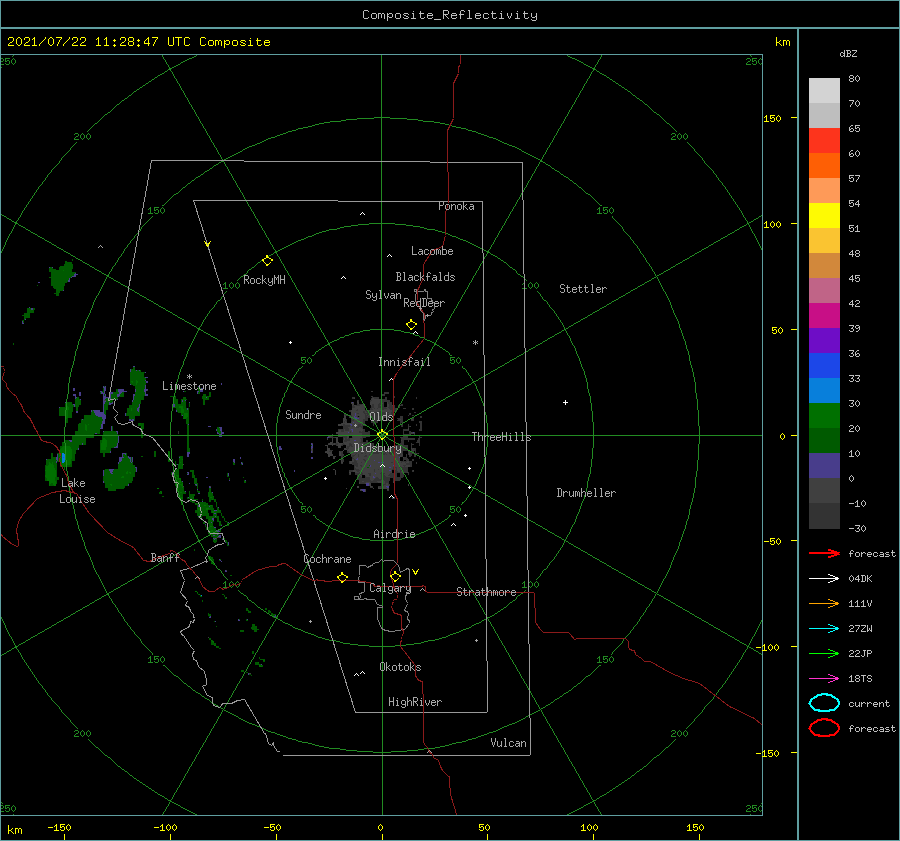The image size is (900, 841).
Task: Pick the red 60-65 dBZ color swatch
Action: pyautogui.click(x=824, y=141)
